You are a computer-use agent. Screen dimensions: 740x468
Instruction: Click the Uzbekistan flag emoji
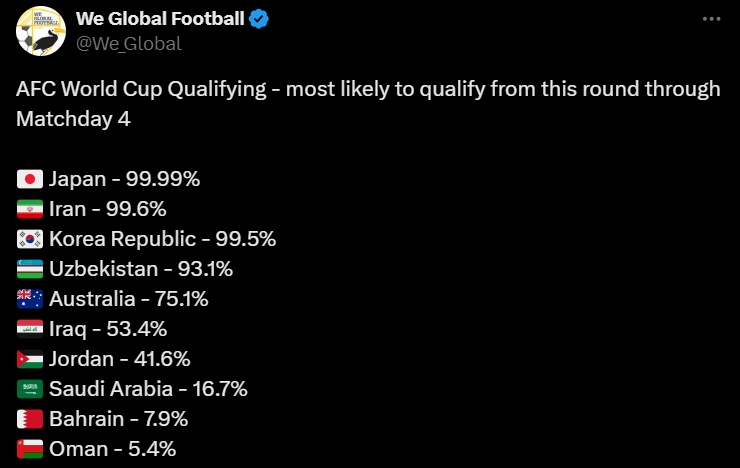[x=30, y=269]
